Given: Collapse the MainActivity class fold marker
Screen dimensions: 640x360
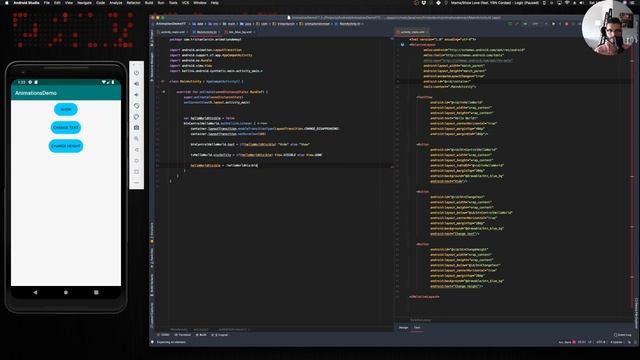Looking at the screenshot, I should [x=162, y=82].
